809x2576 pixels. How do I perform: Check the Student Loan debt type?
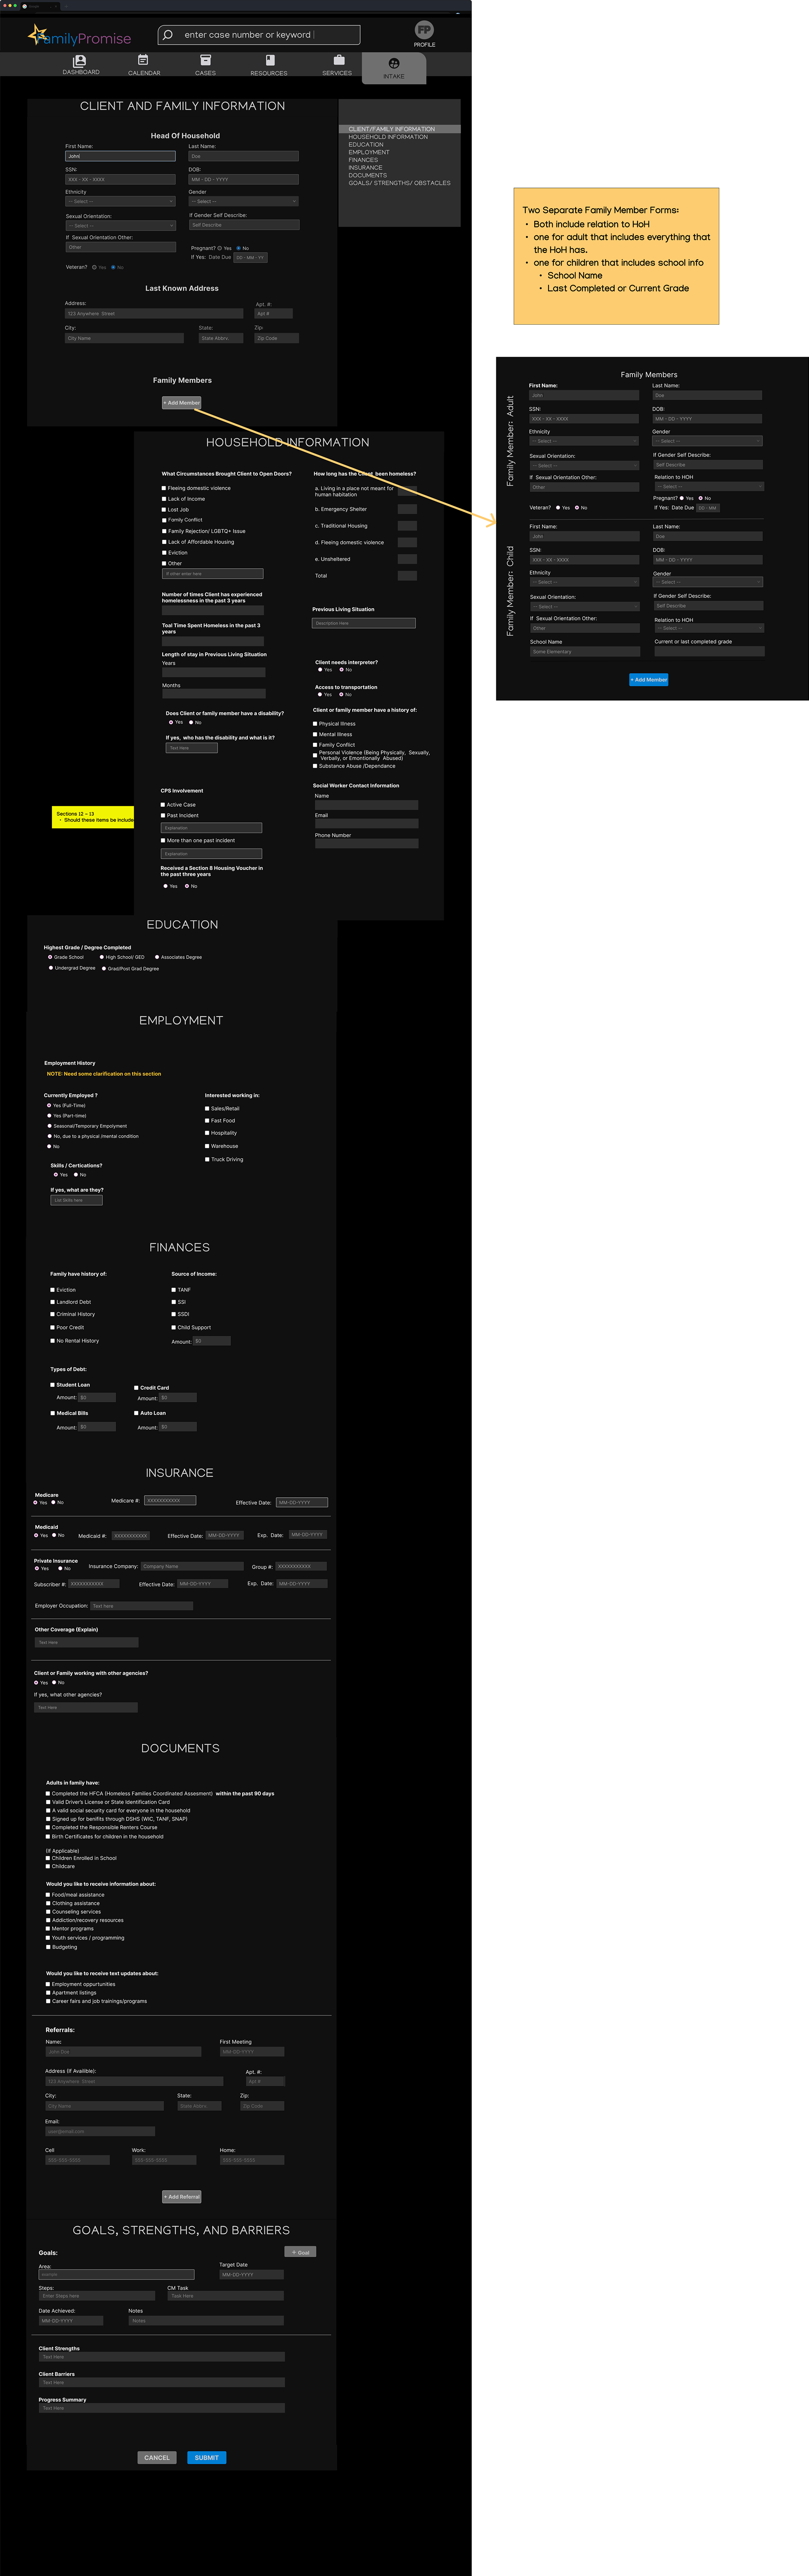(53, 1385)
